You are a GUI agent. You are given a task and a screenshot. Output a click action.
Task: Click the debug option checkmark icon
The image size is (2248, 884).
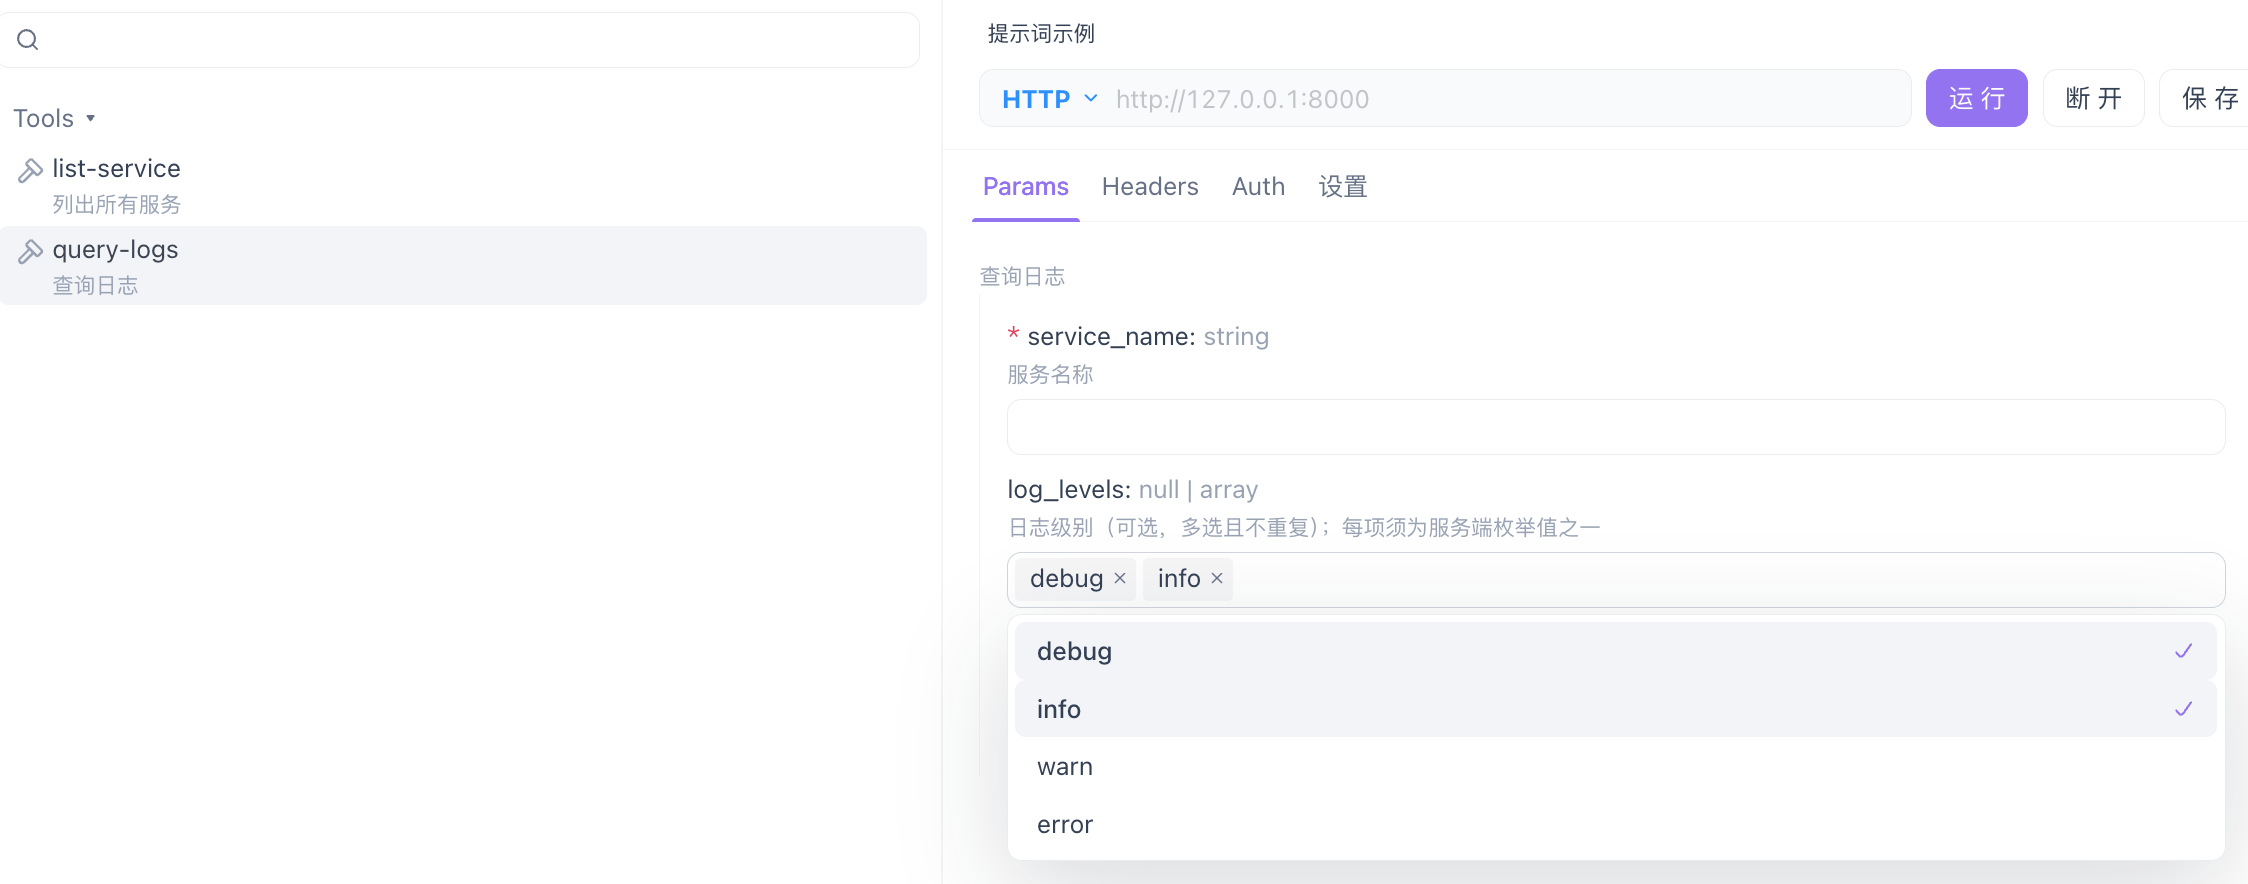(2184, 651)
